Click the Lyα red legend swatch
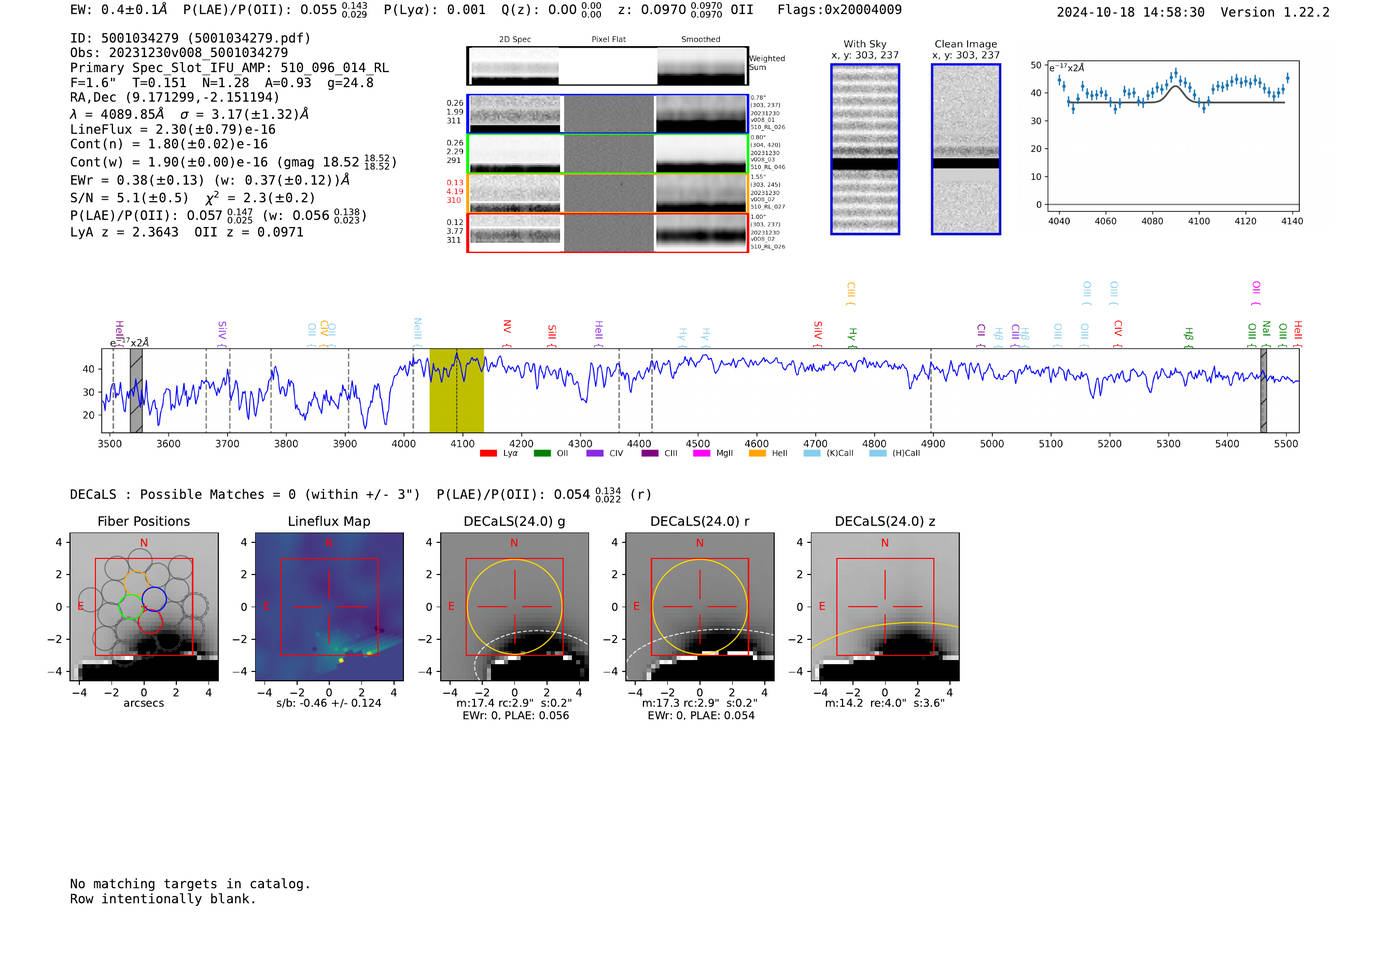 pos(488,453)
